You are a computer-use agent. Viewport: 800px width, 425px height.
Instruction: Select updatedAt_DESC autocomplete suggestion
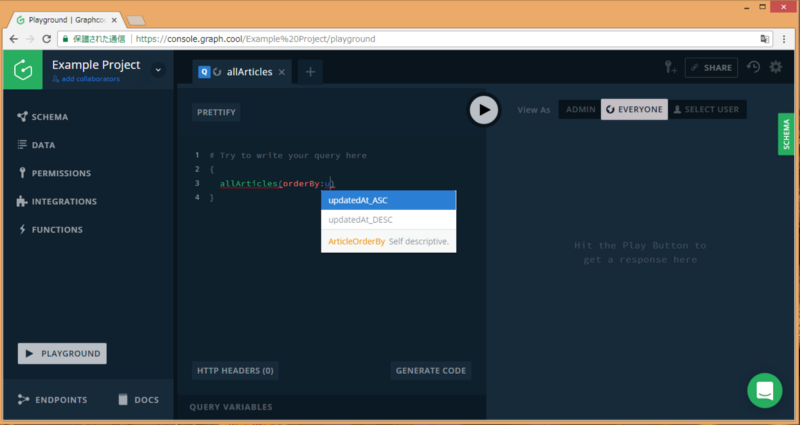[x=388, y=220]
